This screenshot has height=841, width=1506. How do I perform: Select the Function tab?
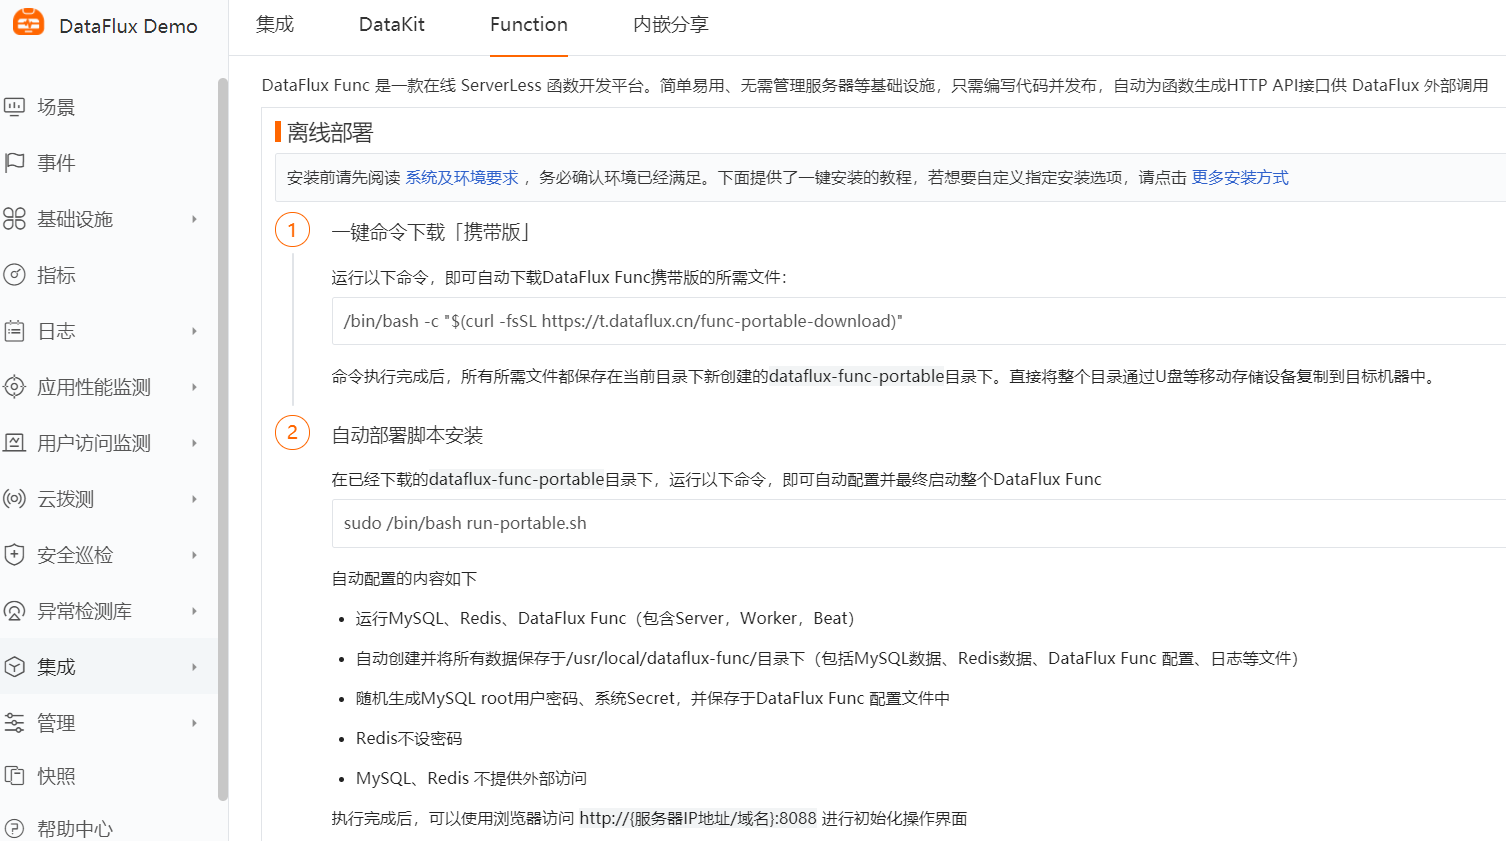[529, 24]
